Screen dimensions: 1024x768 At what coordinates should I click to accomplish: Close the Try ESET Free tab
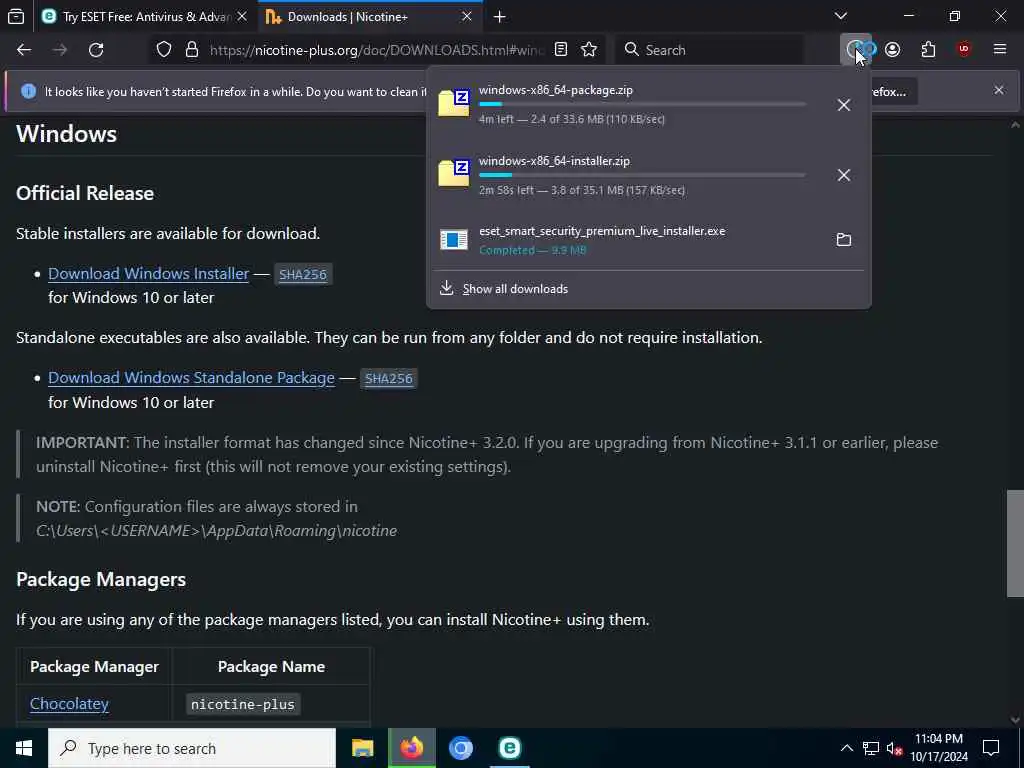[242, 16]
